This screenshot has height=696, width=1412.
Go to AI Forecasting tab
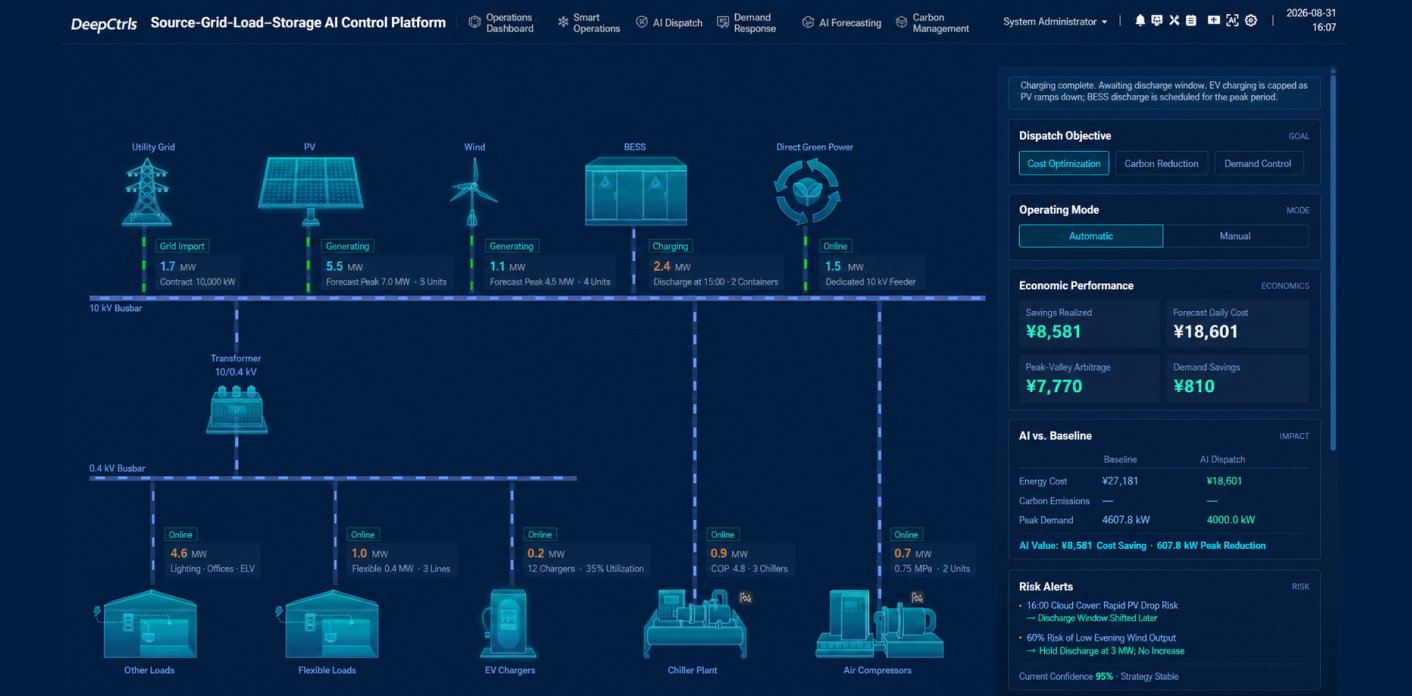[x=841, y=22]
